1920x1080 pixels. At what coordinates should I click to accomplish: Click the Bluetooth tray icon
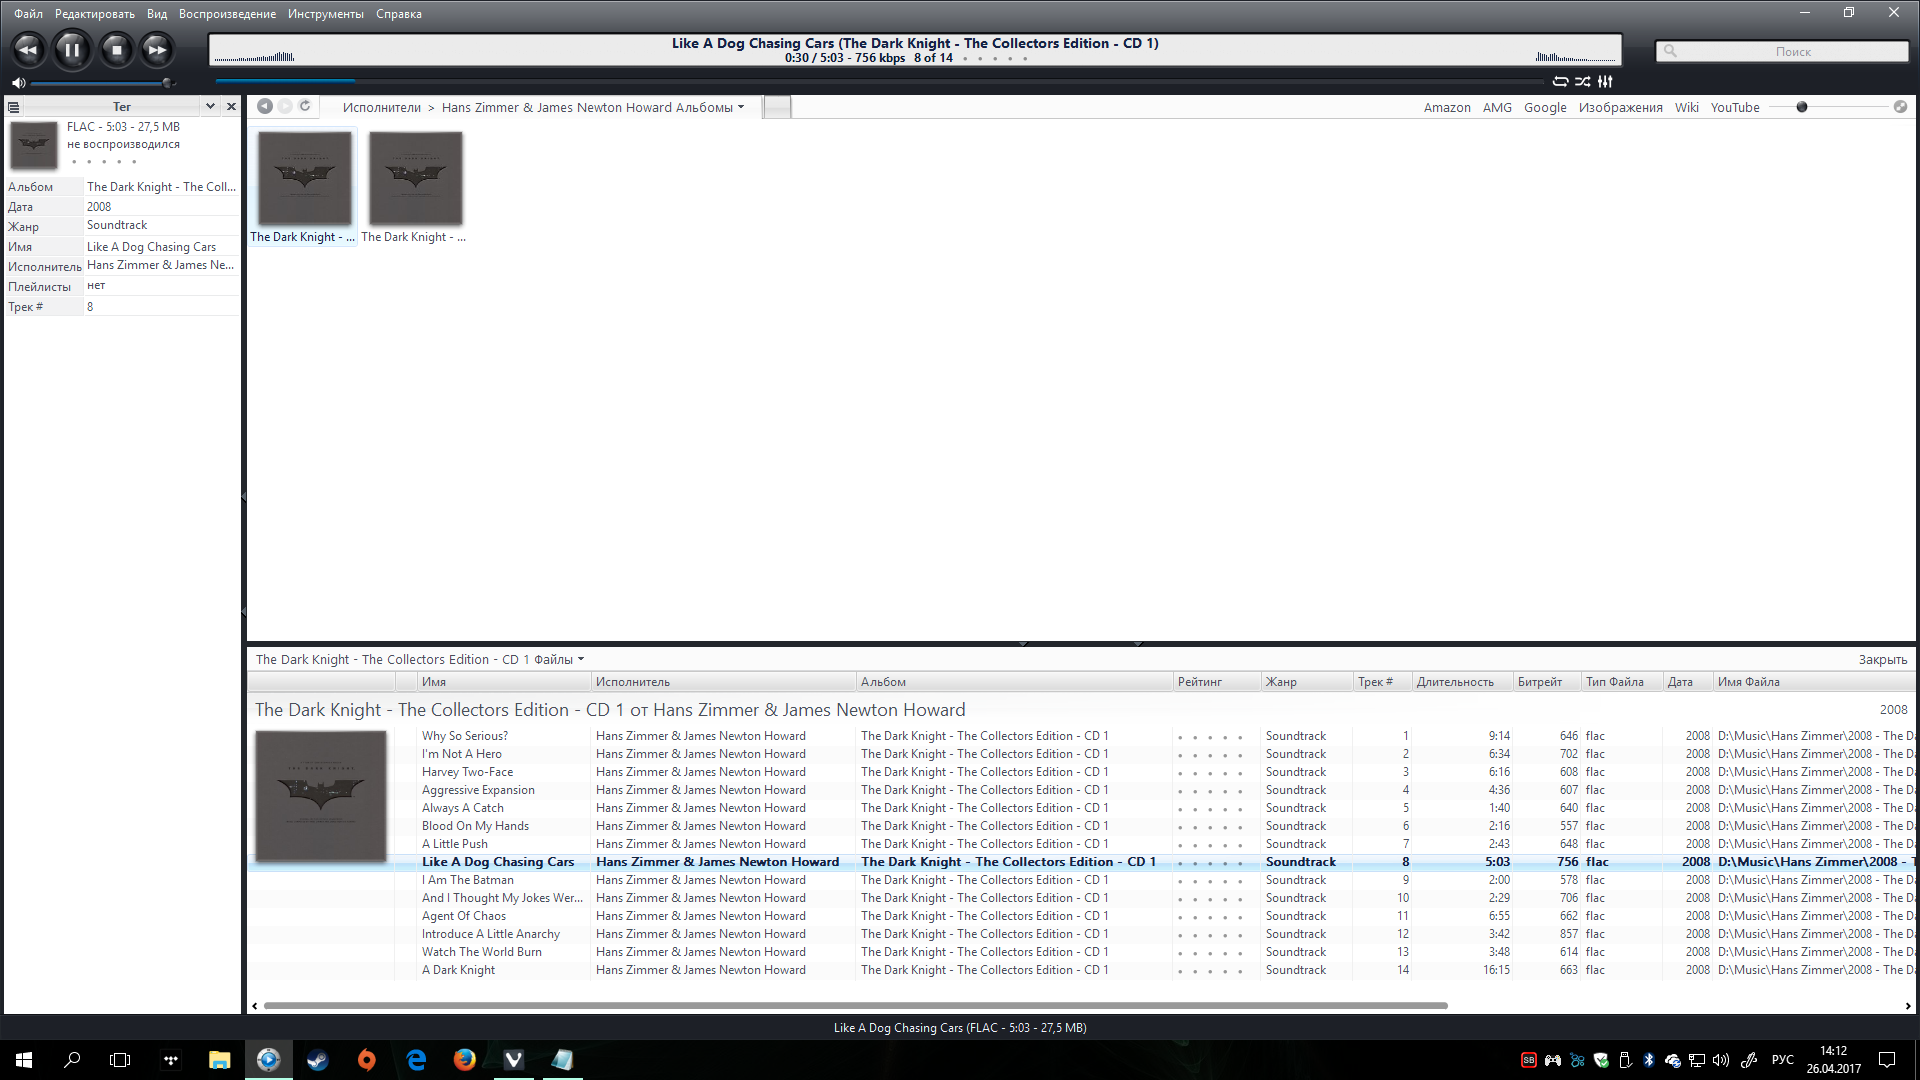[x=1649, y=1060]
